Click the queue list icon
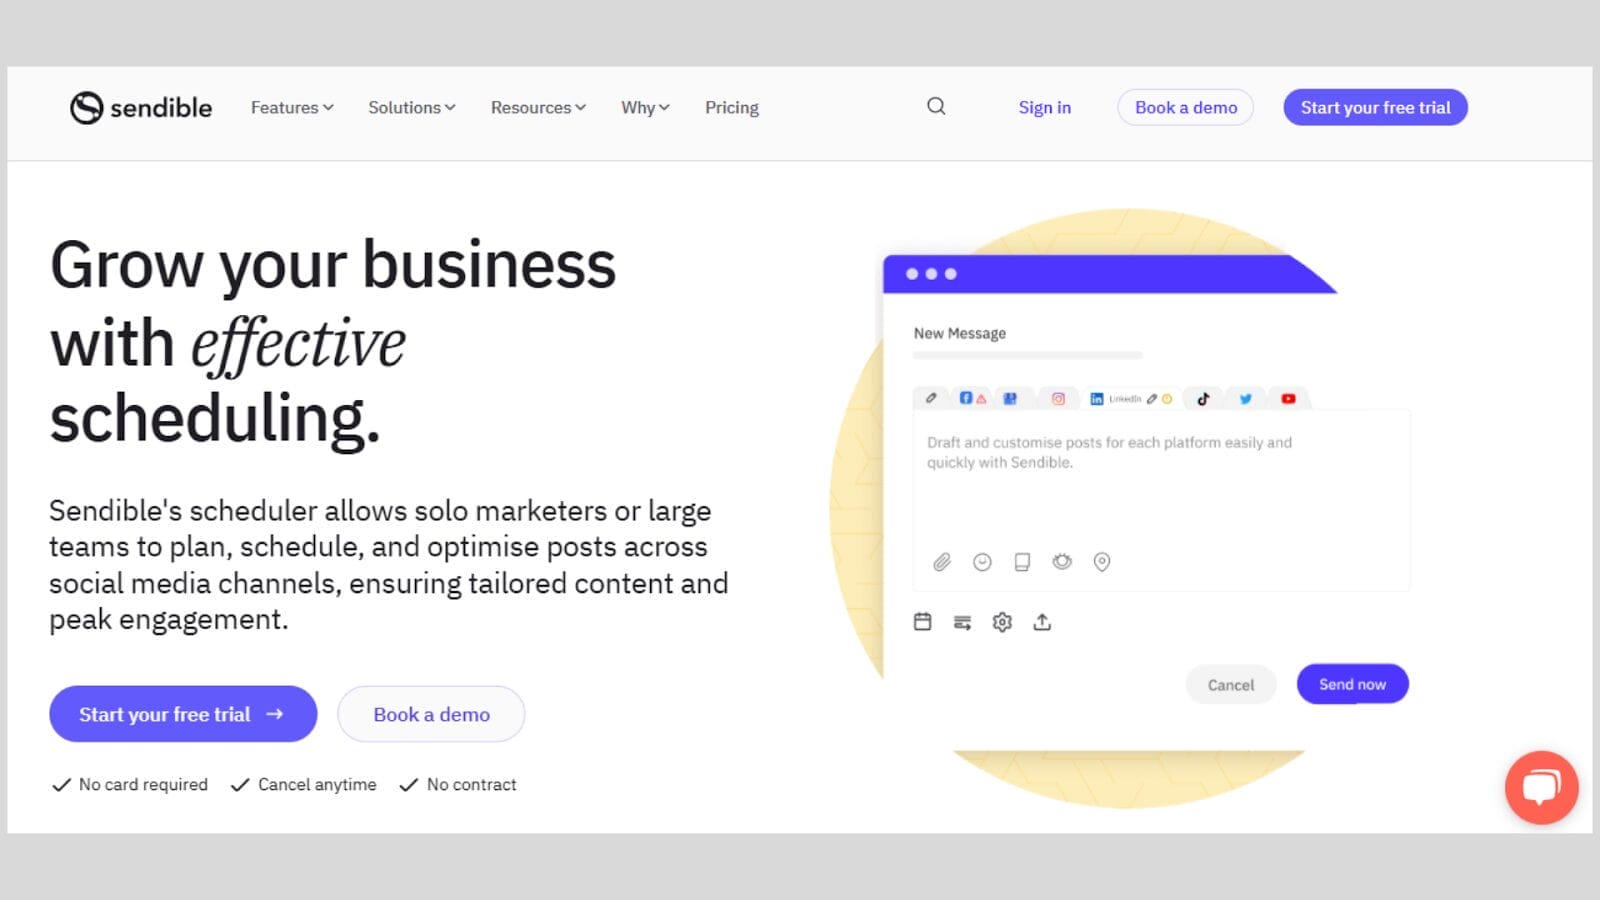The image size is (1600, 900). [963, 623]
